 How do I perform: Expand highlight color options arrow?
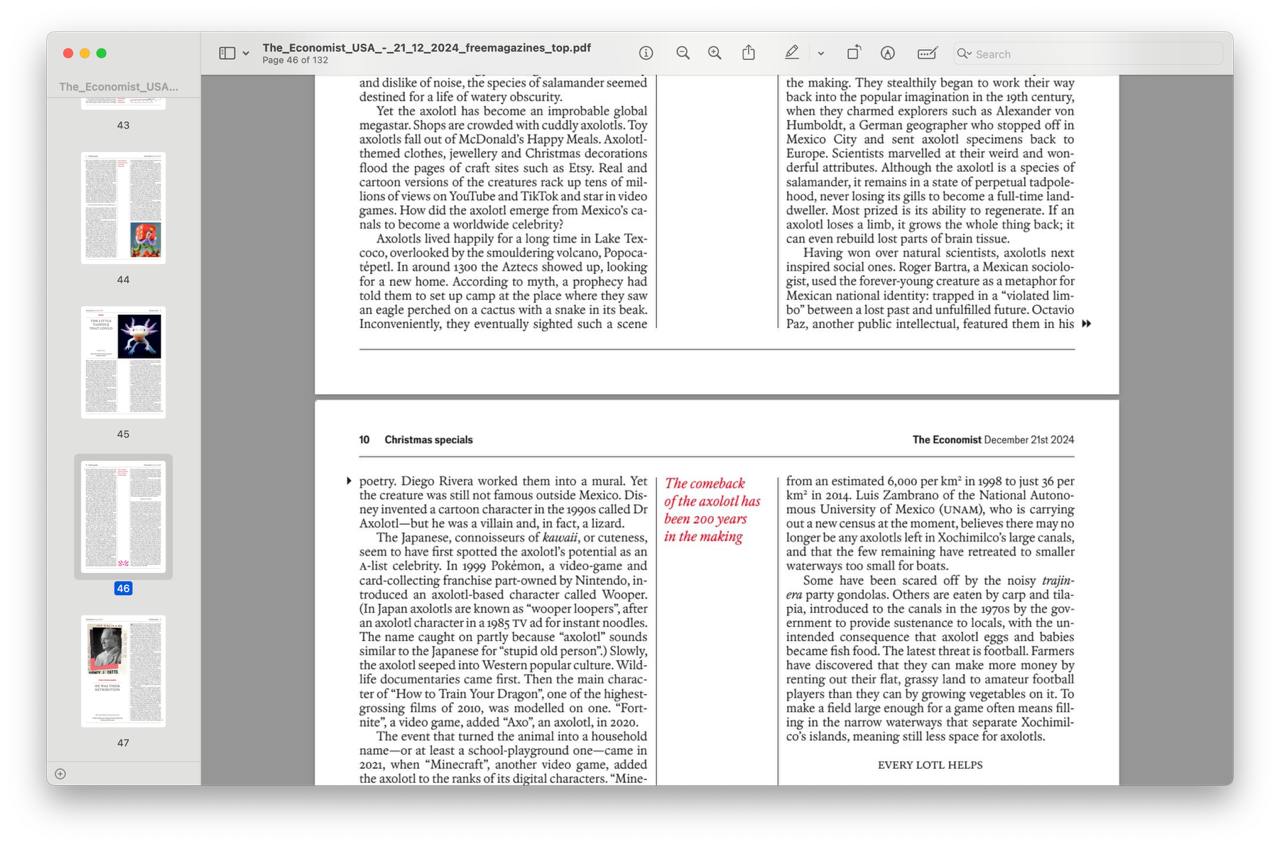pos(821,54)
